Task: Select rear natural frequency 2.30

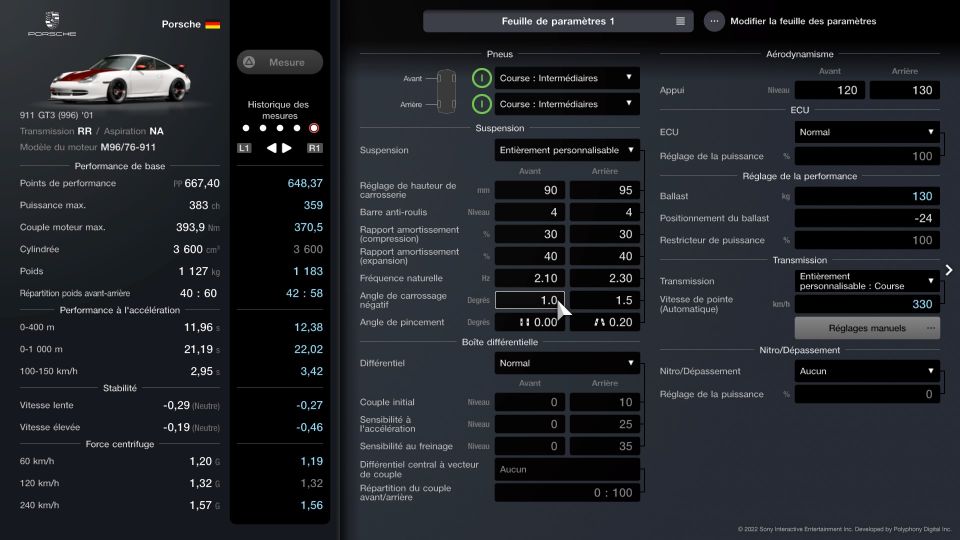Action: [x=605, y=279]
